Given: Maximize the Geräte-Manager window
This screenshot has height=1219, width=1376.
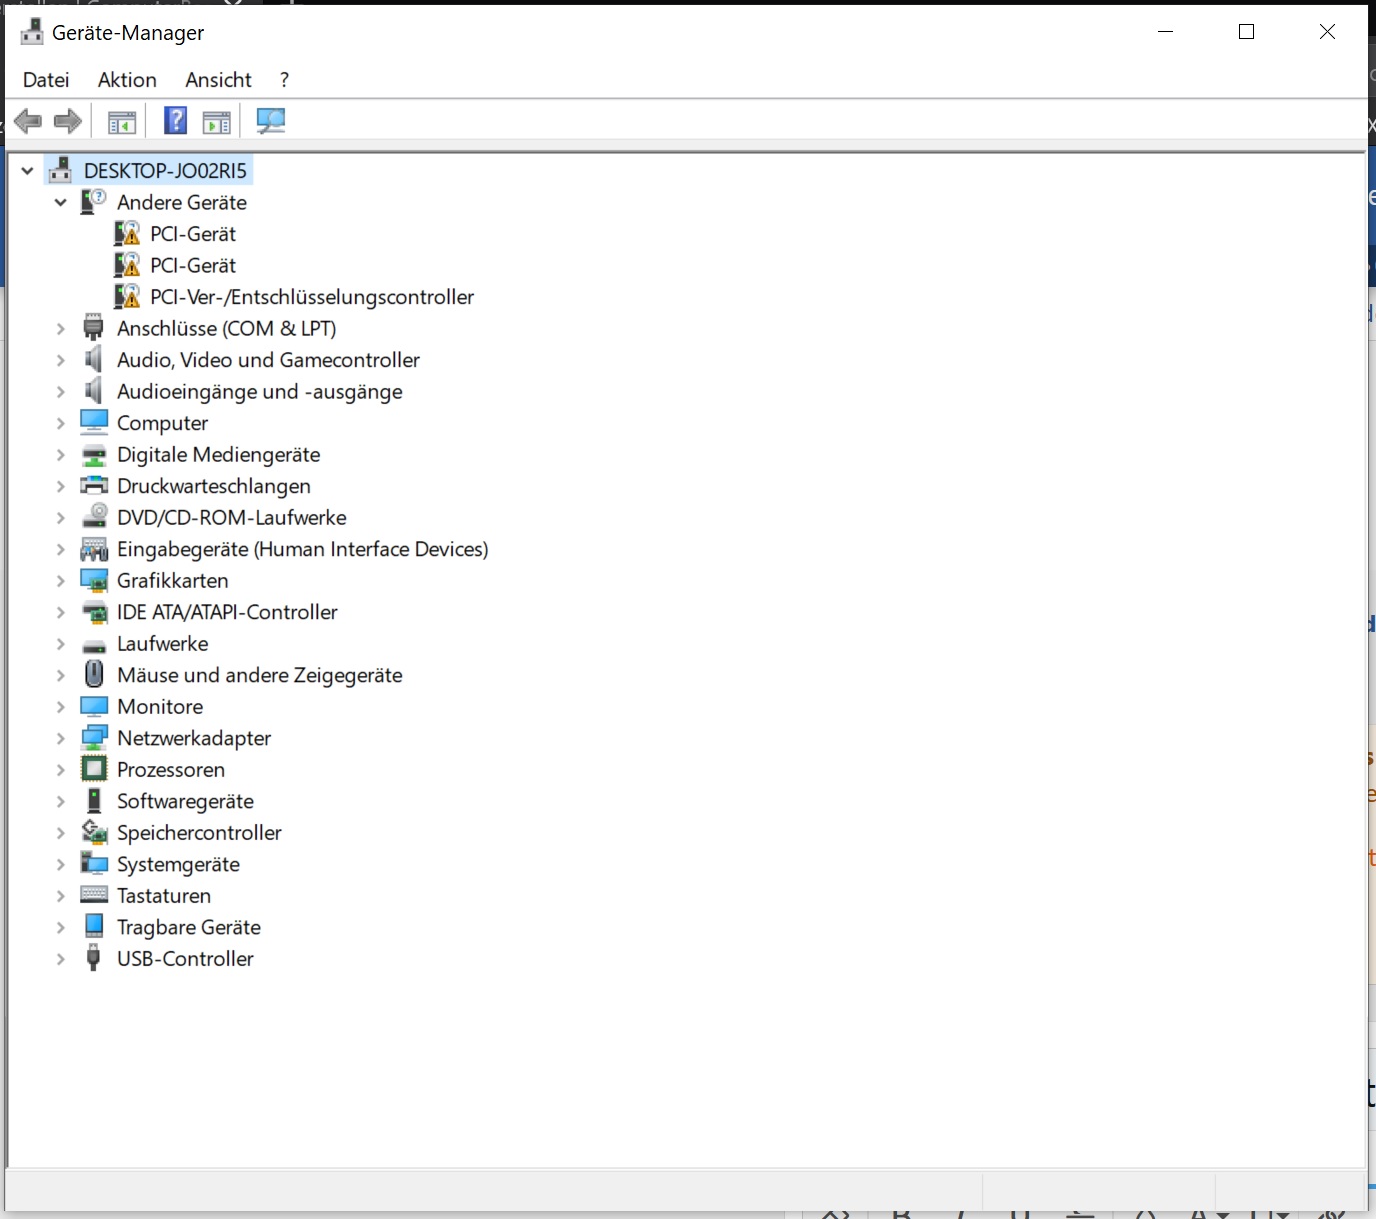Looking at the screenshot, I should click(1246, 32).
